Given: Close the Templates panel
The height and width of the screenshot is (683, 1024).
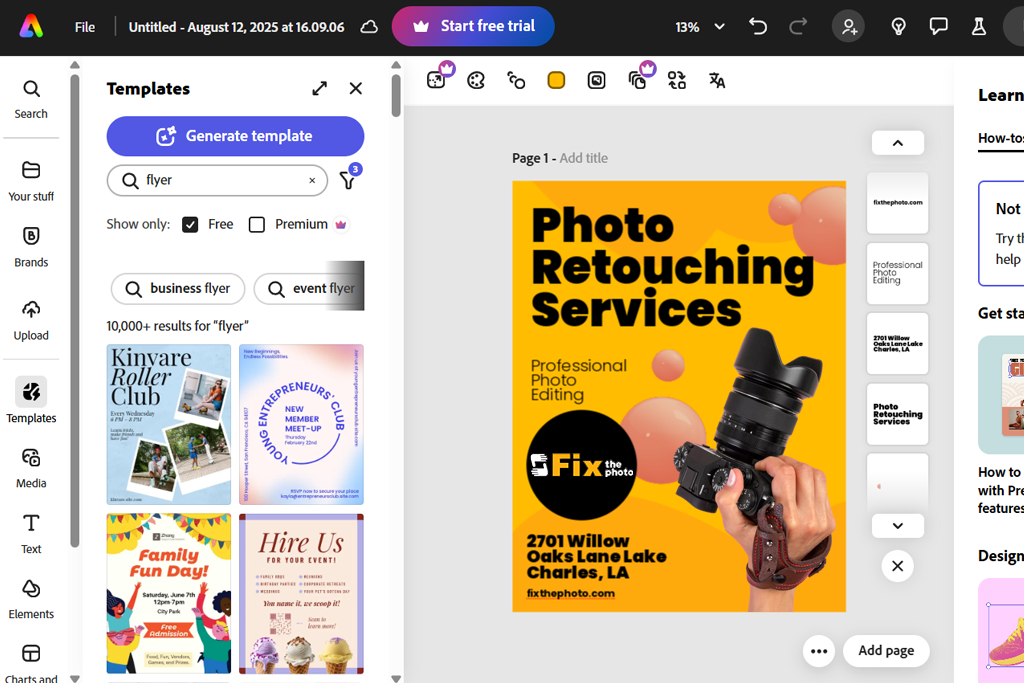Looking at the screenshot, I should pyautogui.click(x=355, y=88).
